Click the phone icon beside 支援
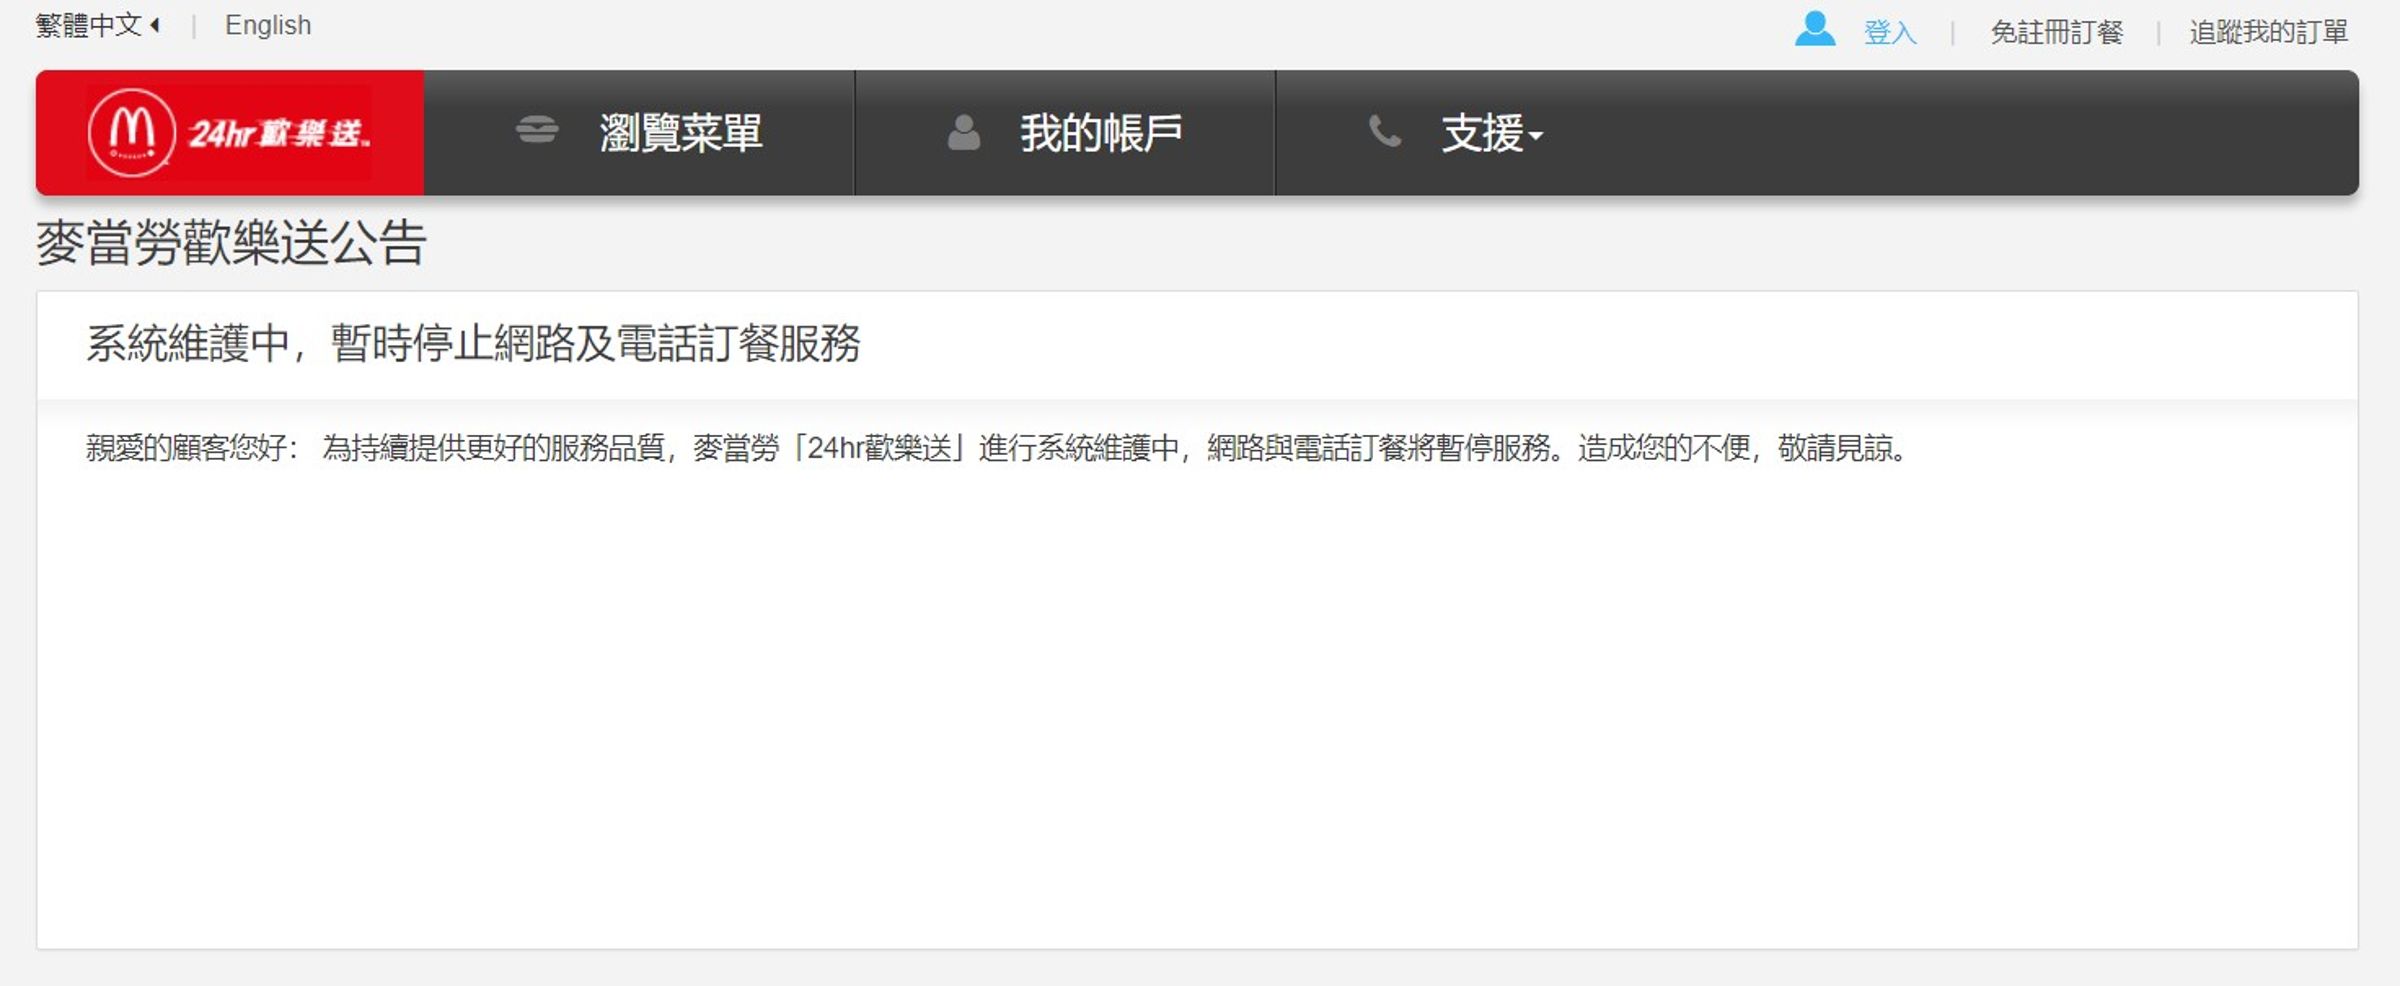The height and width of the screenshot is (986, 2400). tap(1385, 131)
